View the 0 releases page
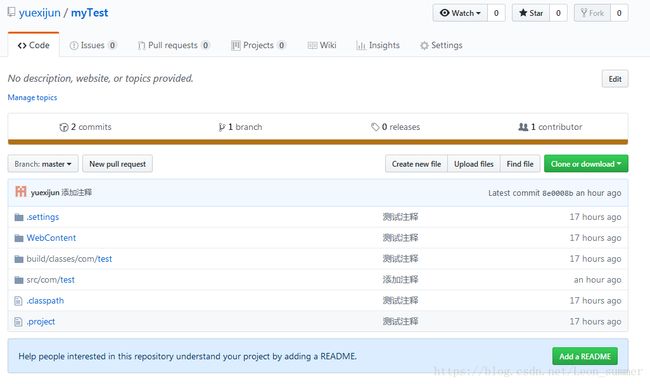Image resolution: width=650 pixels, height=384 pixels. (x=395, y=127)
